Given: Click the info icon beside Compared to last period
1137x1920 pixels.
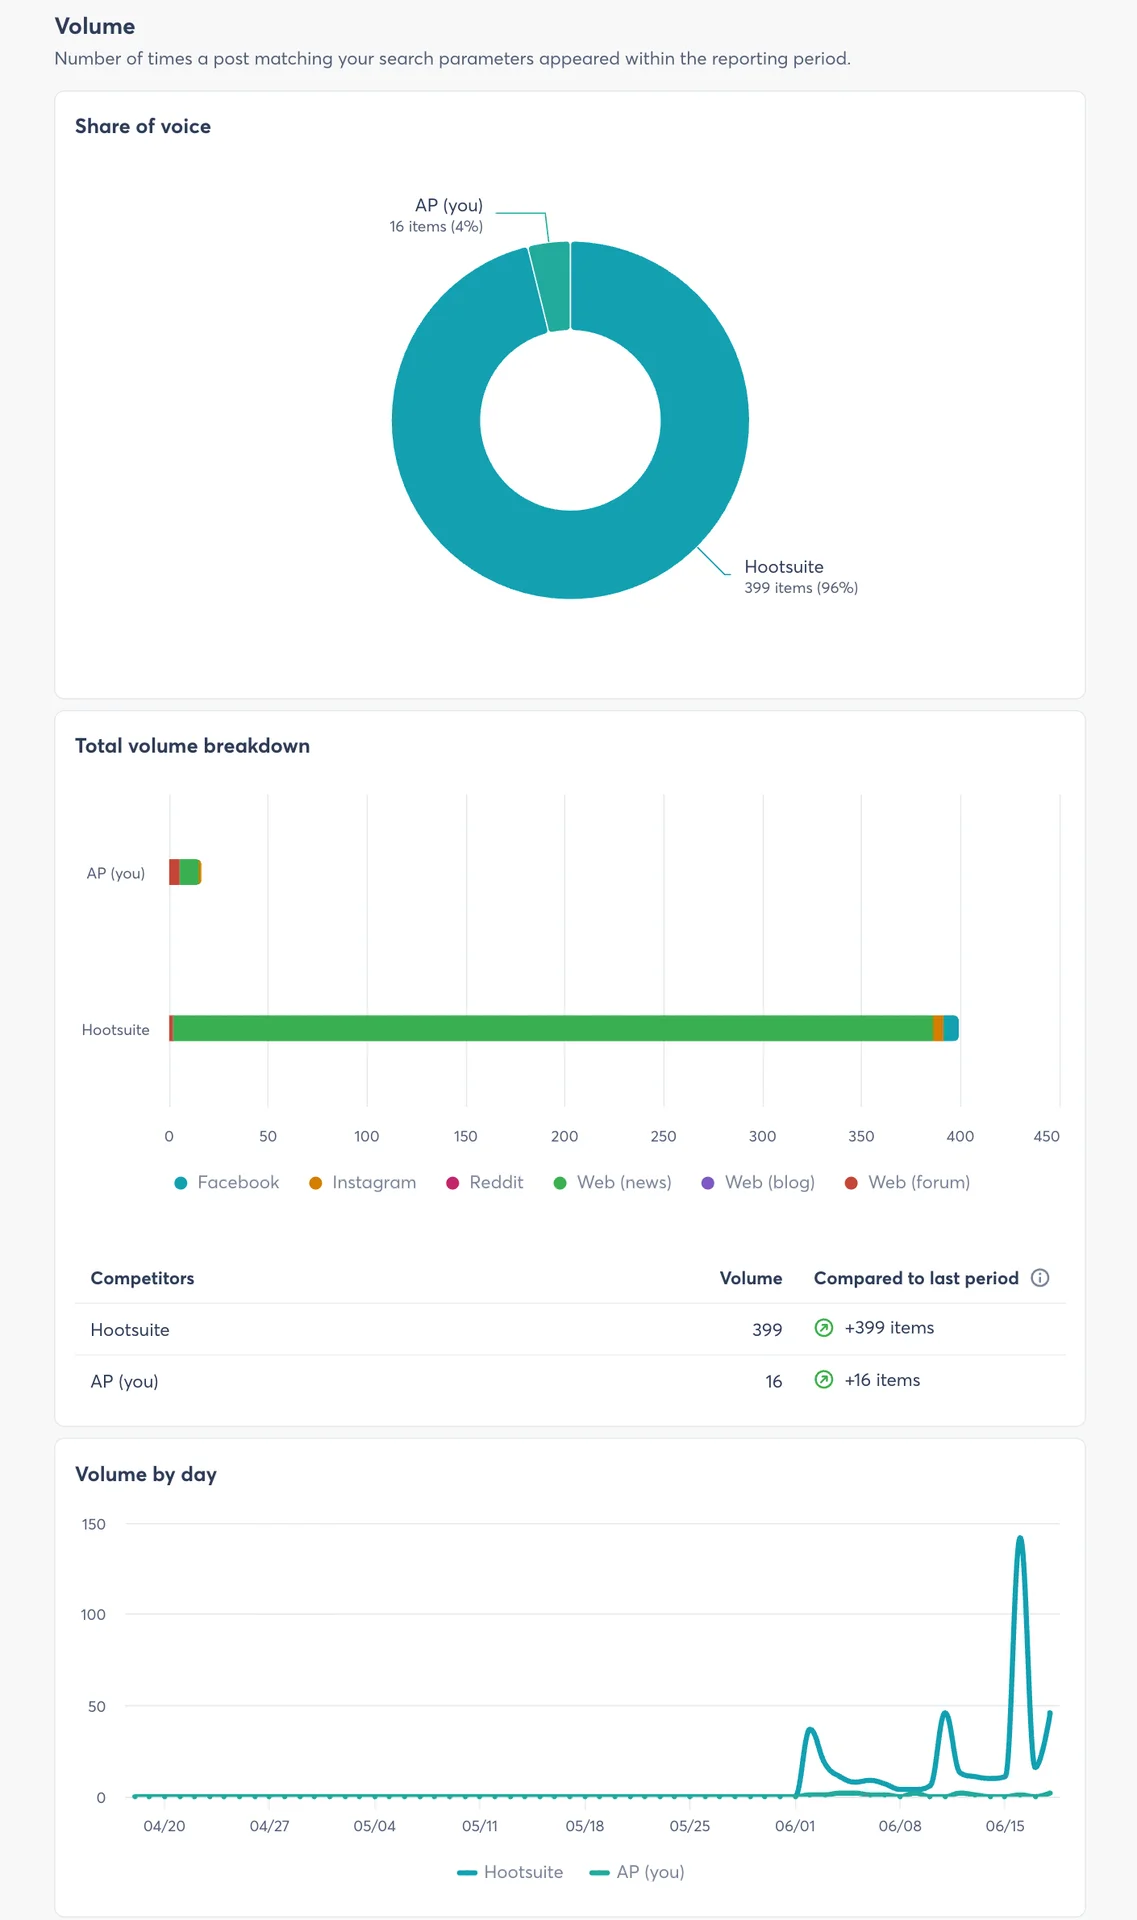Looking at the screenshot, I should (1040, 1278).
